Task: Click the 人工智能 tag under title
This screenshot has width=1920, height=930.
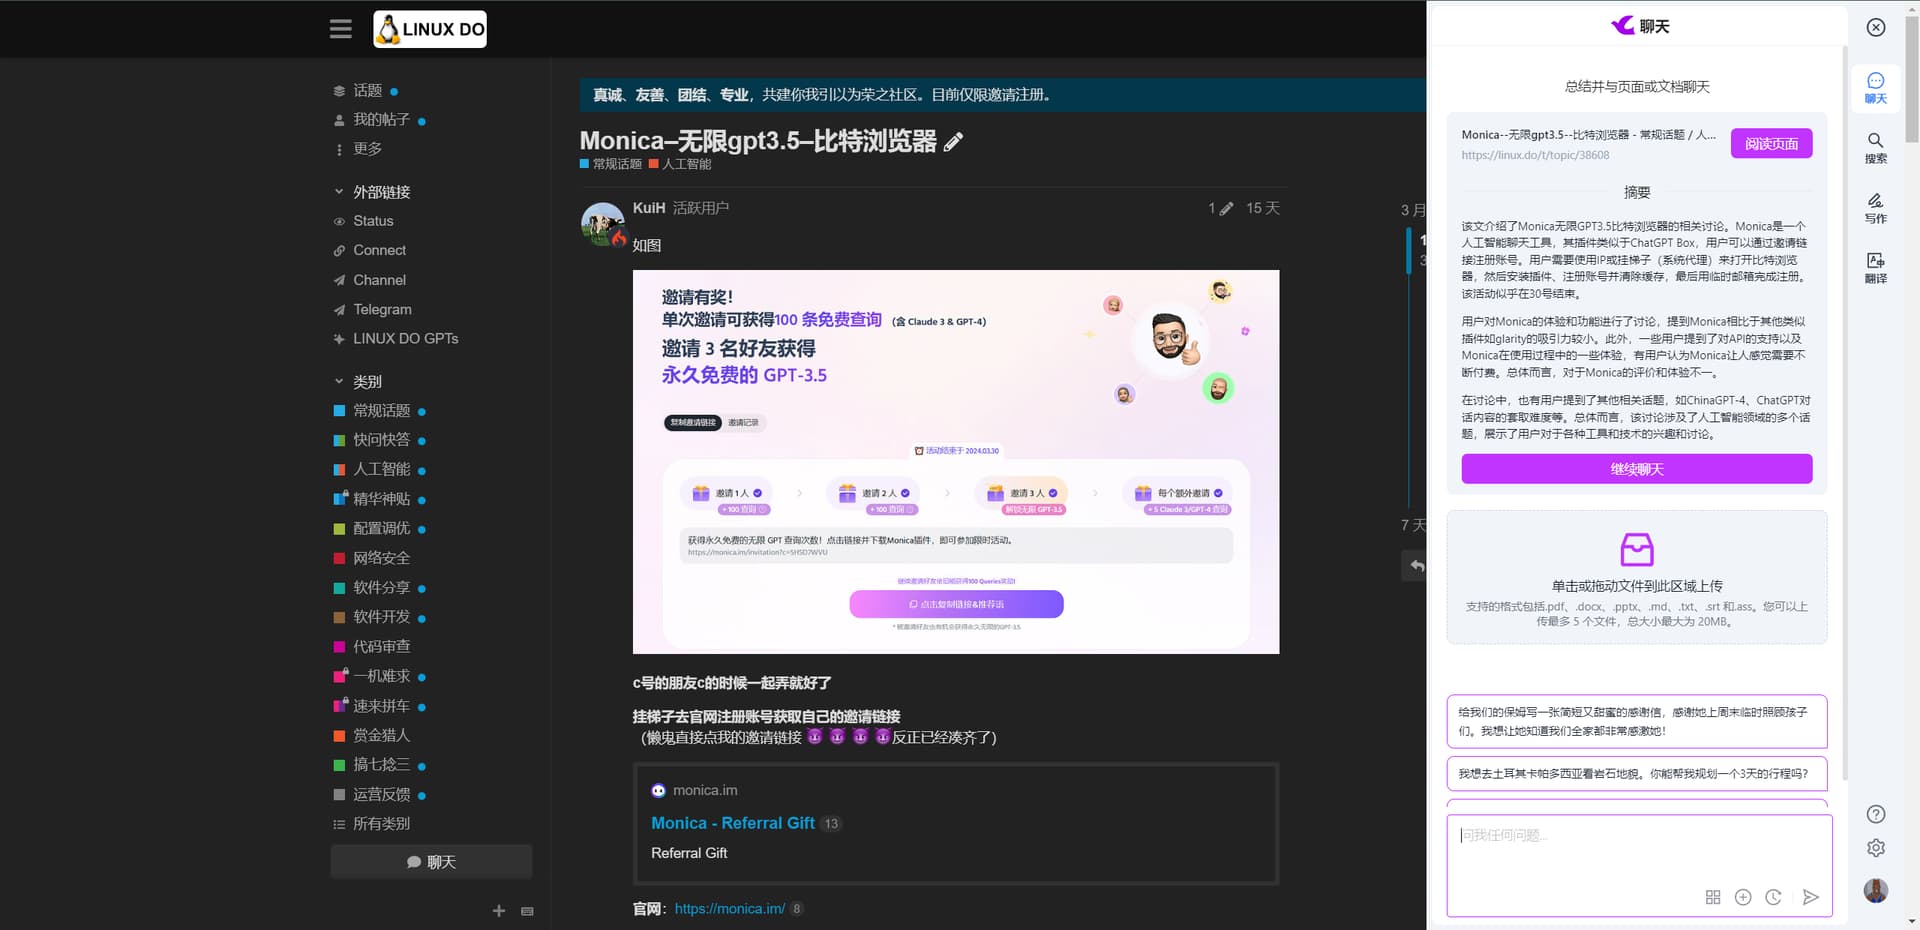Action: click(680, 164)
